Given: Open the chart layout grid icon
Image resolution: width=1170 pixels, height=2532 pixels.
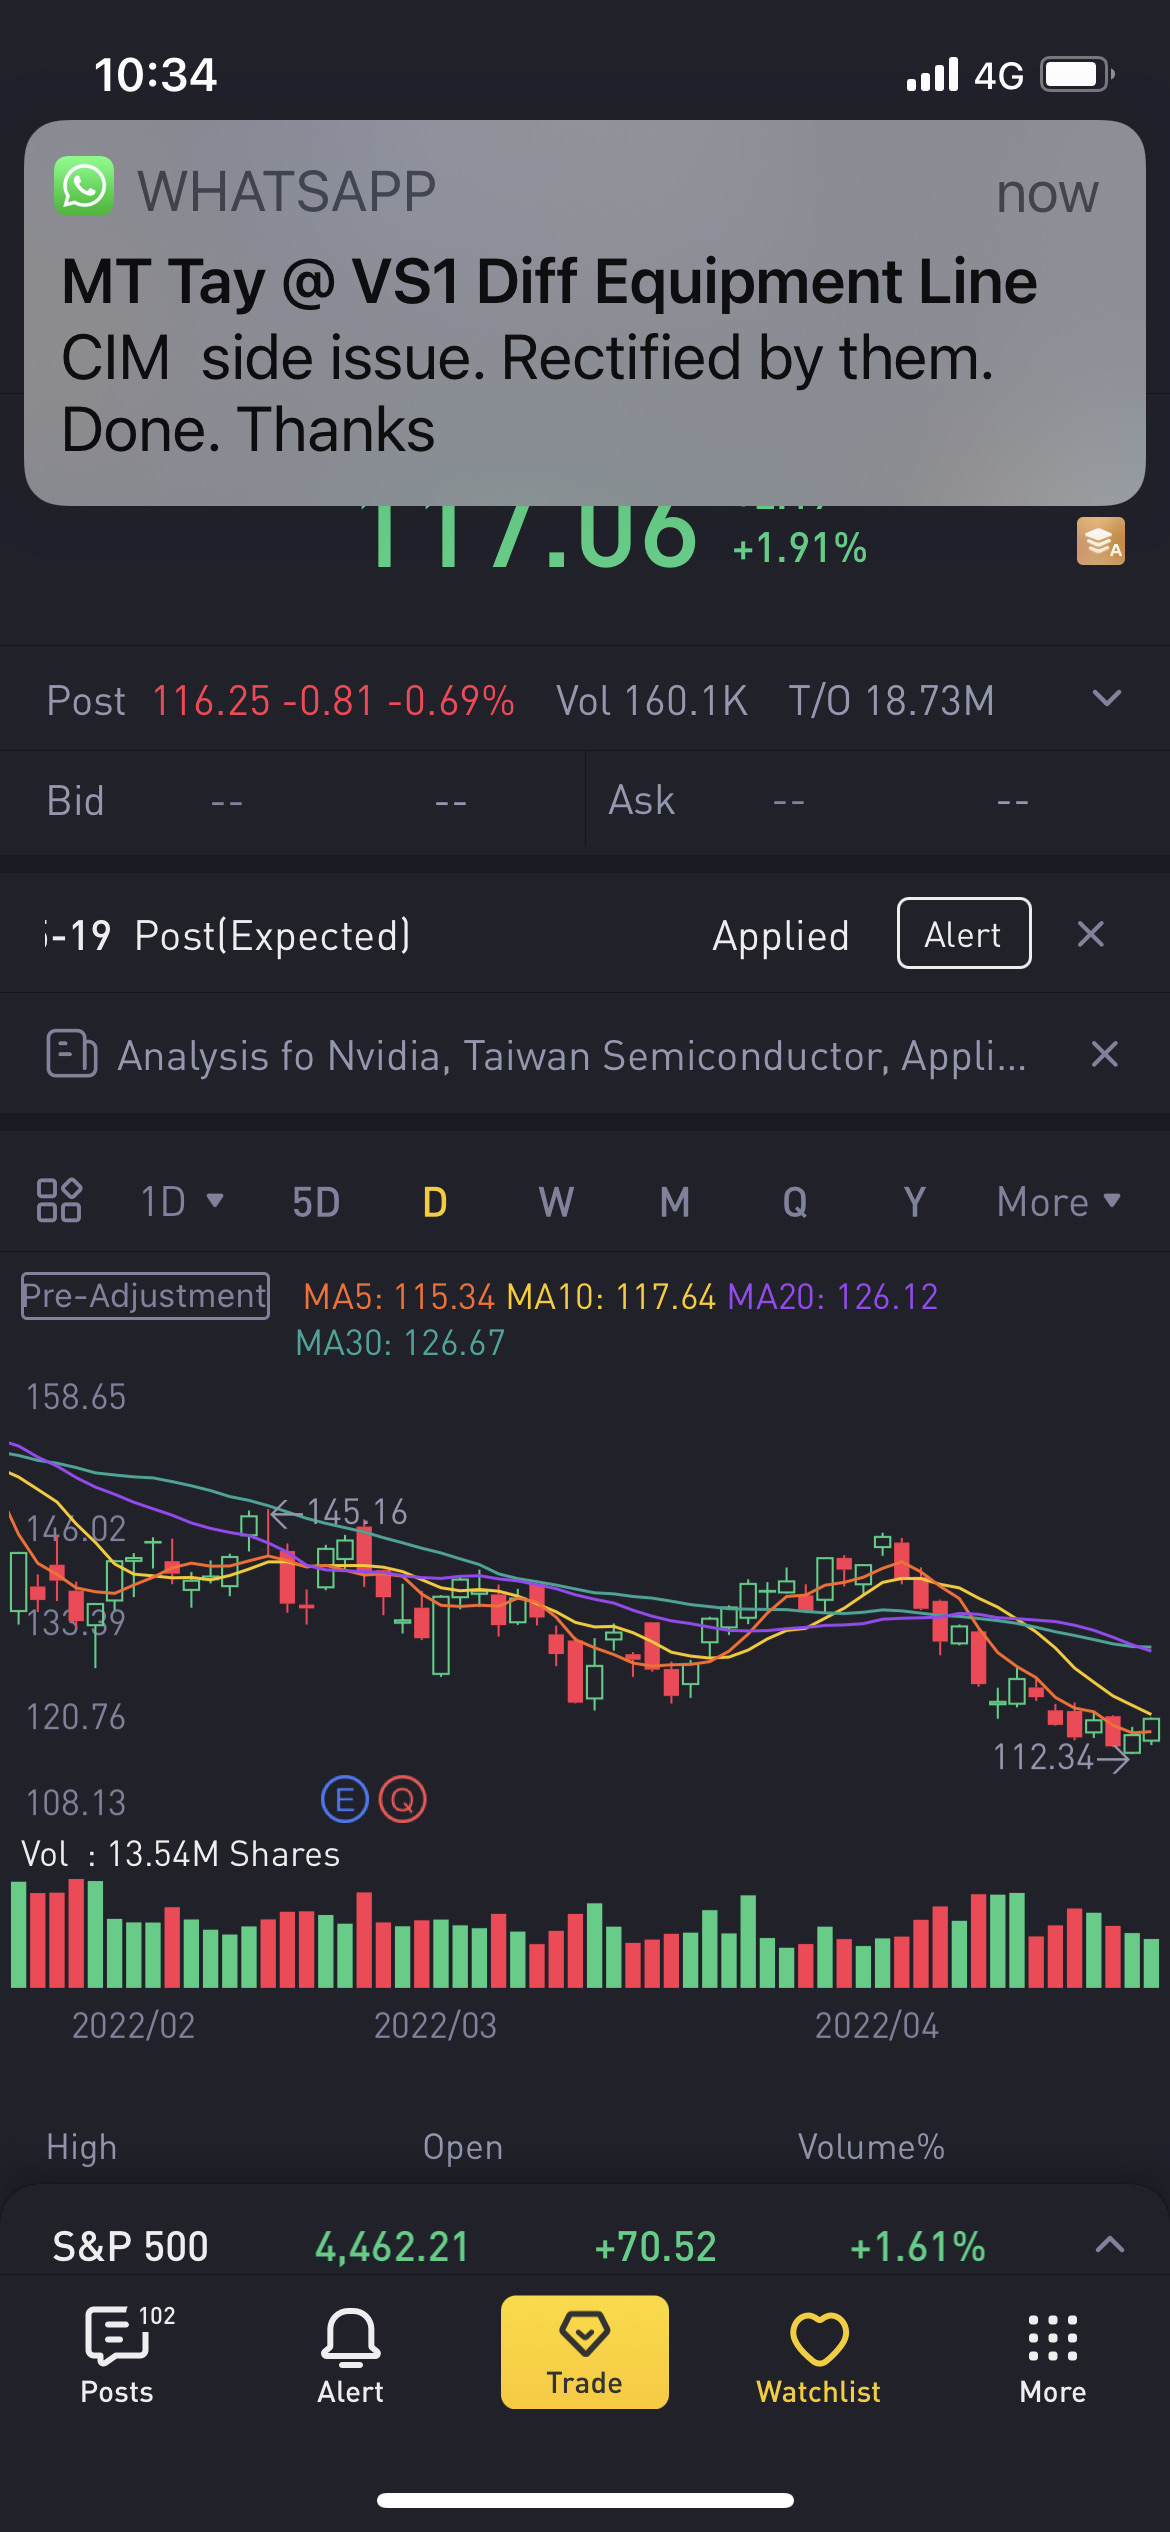Looking at the screenshot, I should tap(59, 1200).
